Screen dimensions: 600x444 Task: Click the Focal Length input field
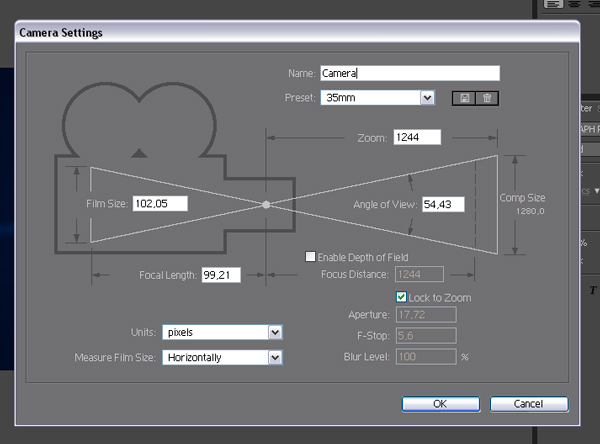[219, 274]
